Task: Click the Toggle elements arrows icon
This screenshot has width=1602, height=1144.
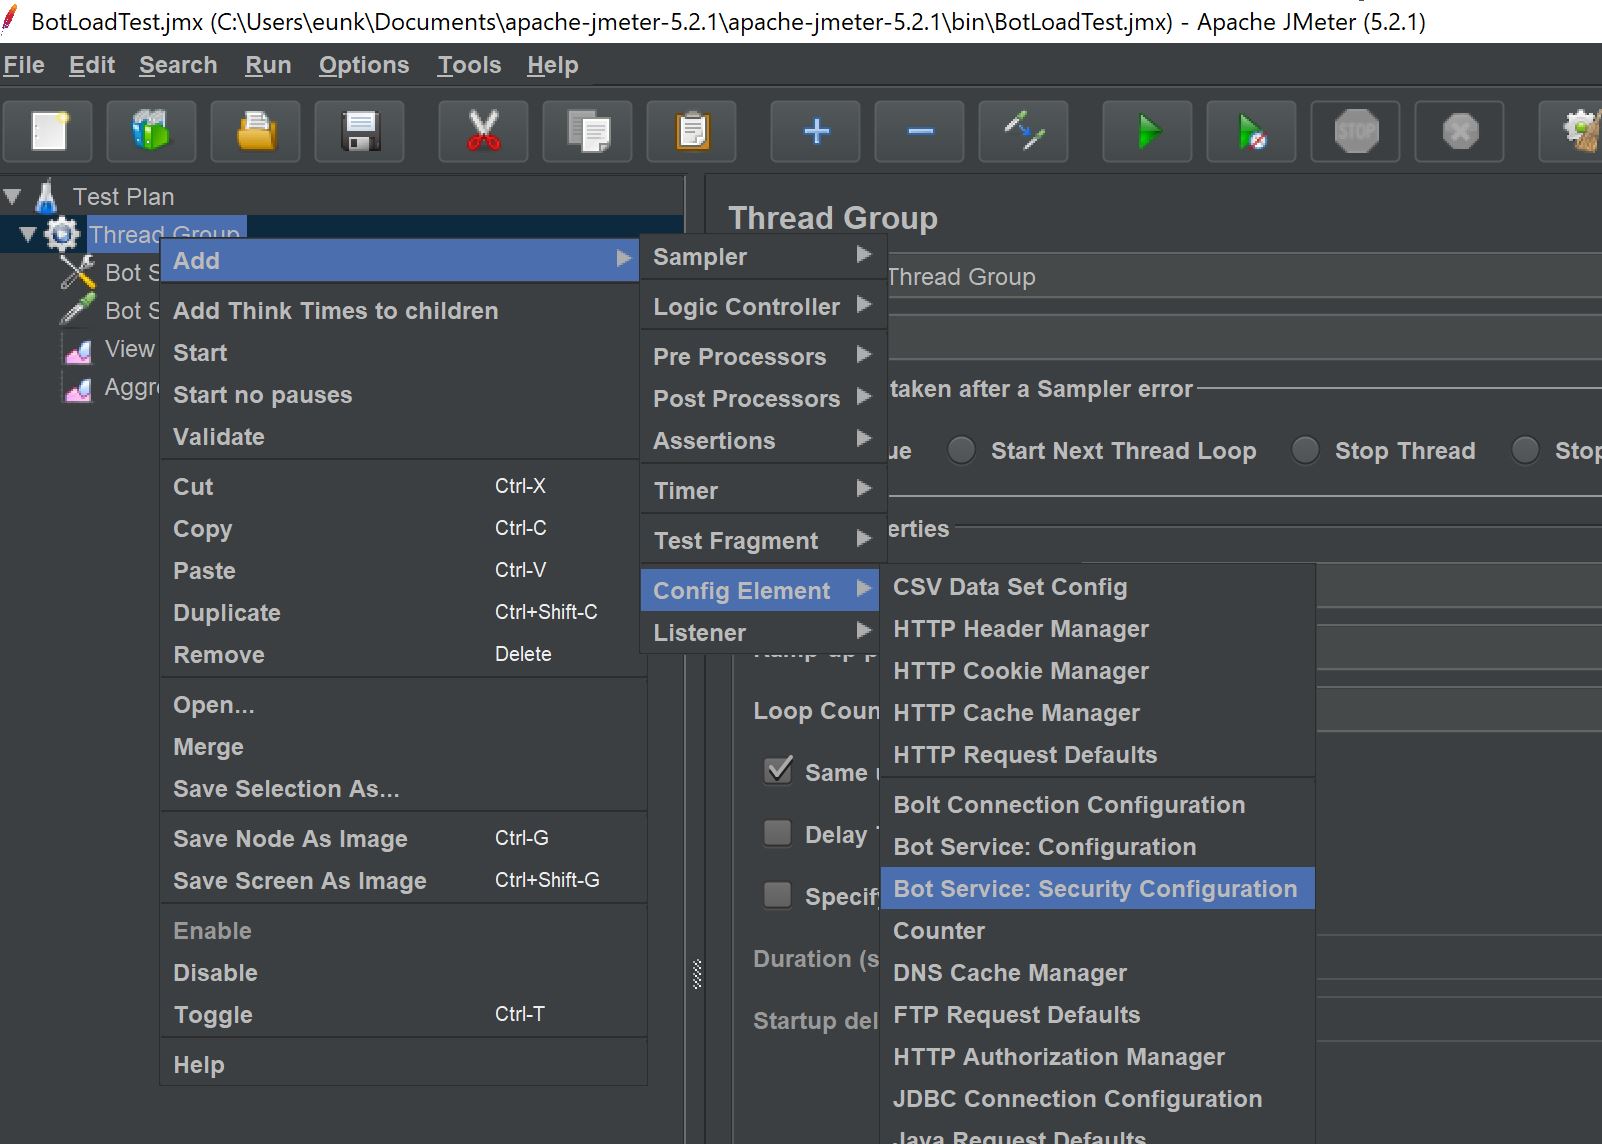Action: tap(1024, 131)
